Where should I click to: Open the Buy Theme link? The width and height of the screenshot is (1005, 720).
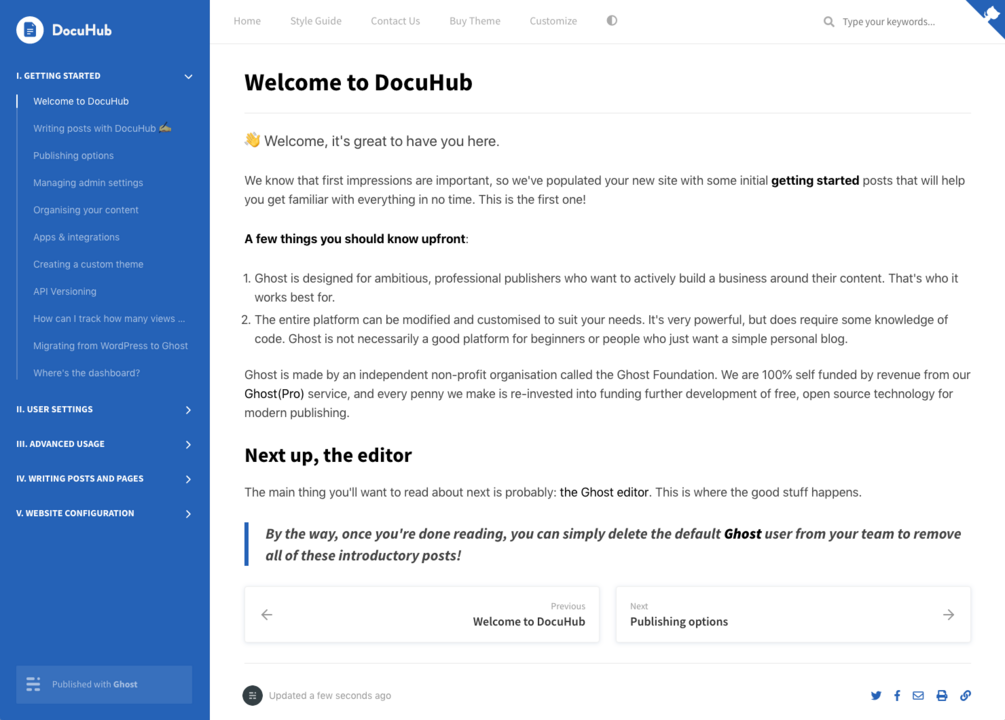tap(475, 21)
